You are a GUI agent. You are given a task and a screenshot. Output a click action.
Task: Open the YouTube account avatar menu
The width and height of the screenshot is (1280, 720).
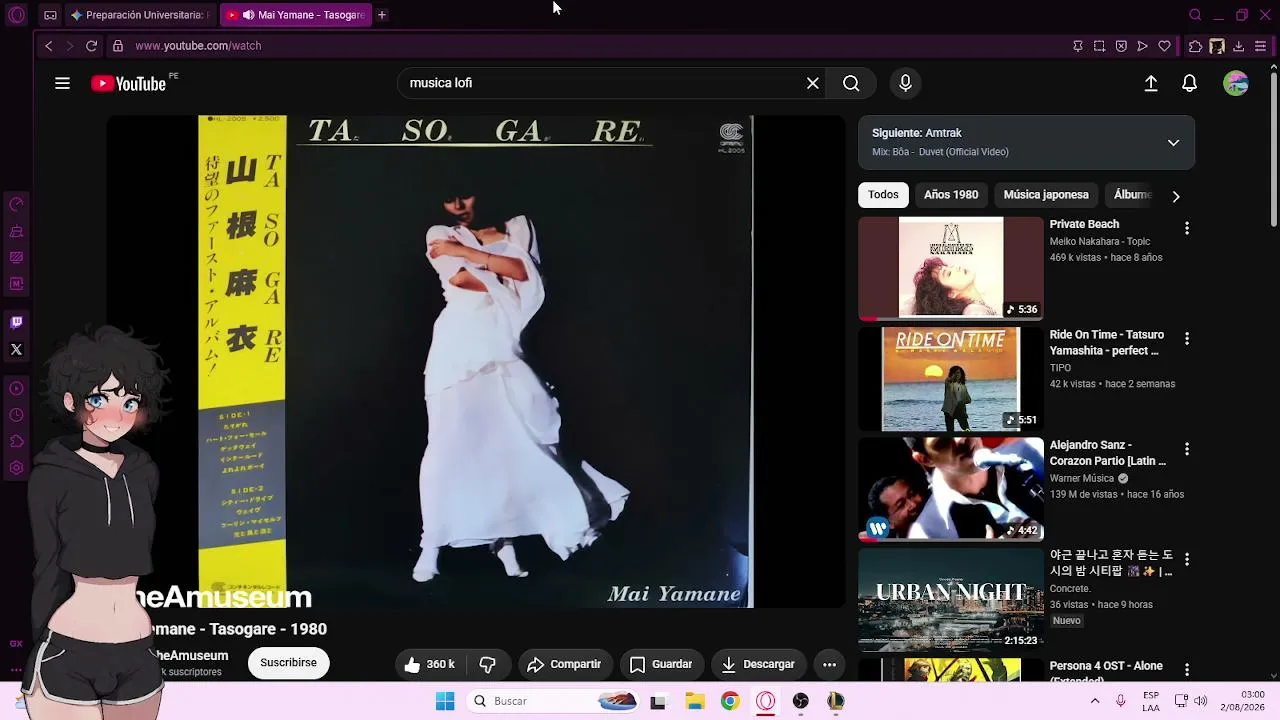pos(1236,84)
